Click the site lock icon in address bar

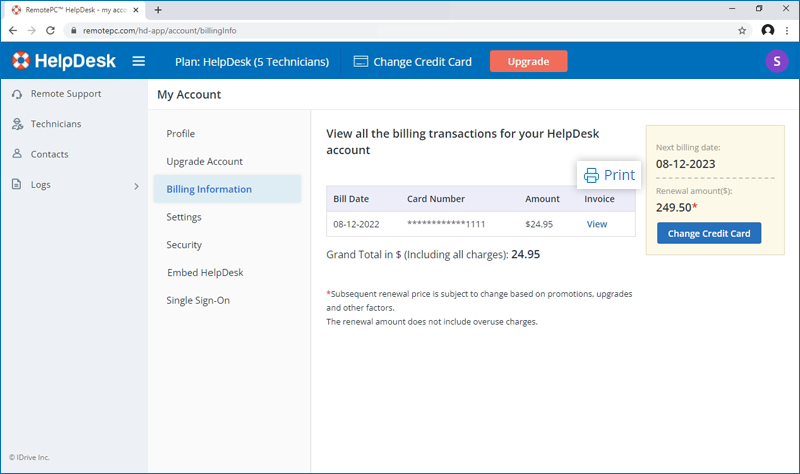pyautogui.click(x=73, y=31)
